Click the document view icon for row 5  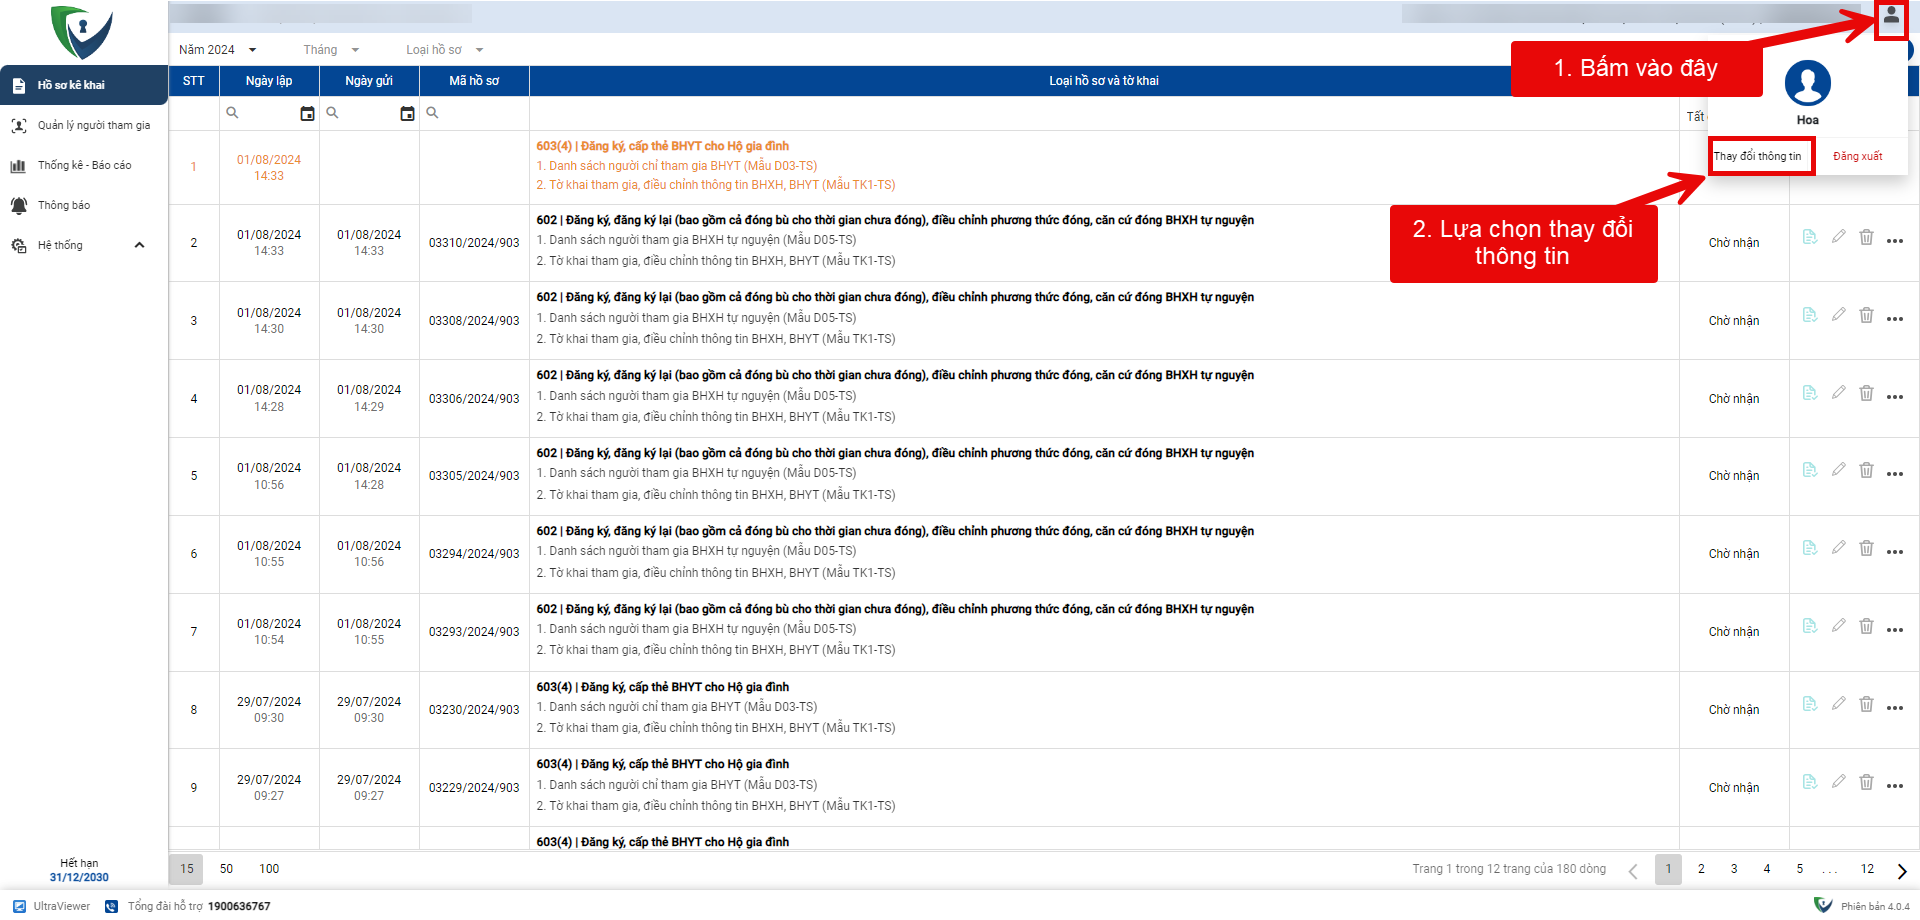(1809, 470)
